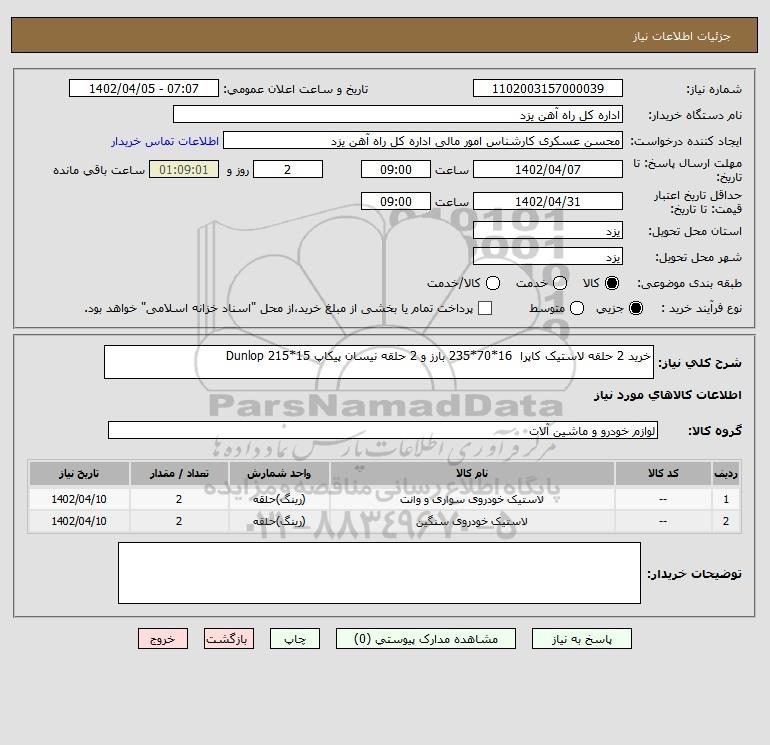Open مشاهده مدارک پیوستی (0) button
This screenshot has width=770, height=745.
tap(426, 638)
